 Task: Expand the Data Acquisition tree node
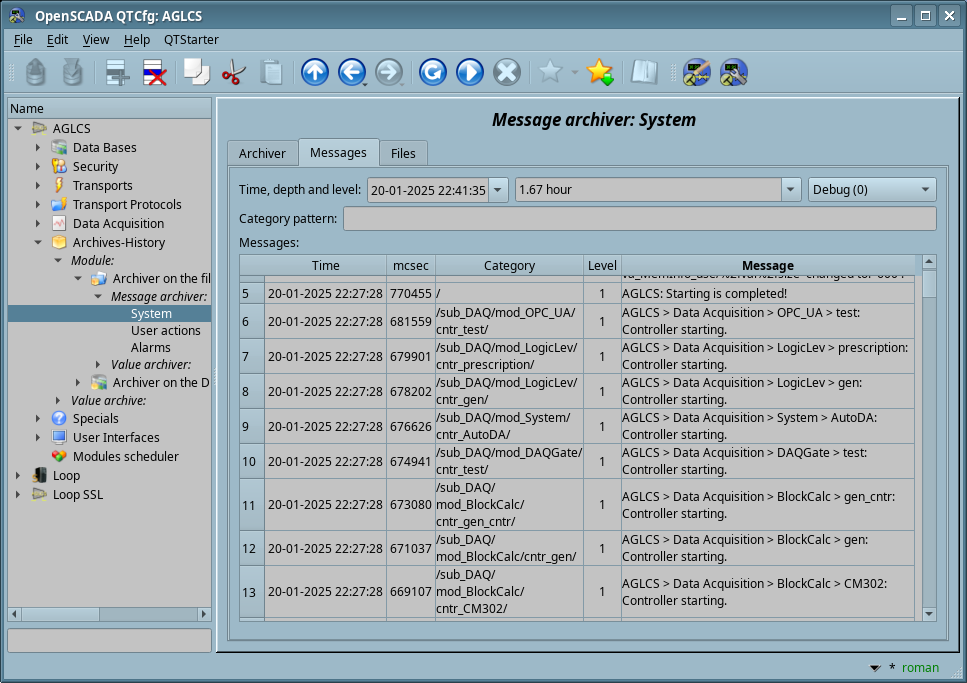point(38,223)
